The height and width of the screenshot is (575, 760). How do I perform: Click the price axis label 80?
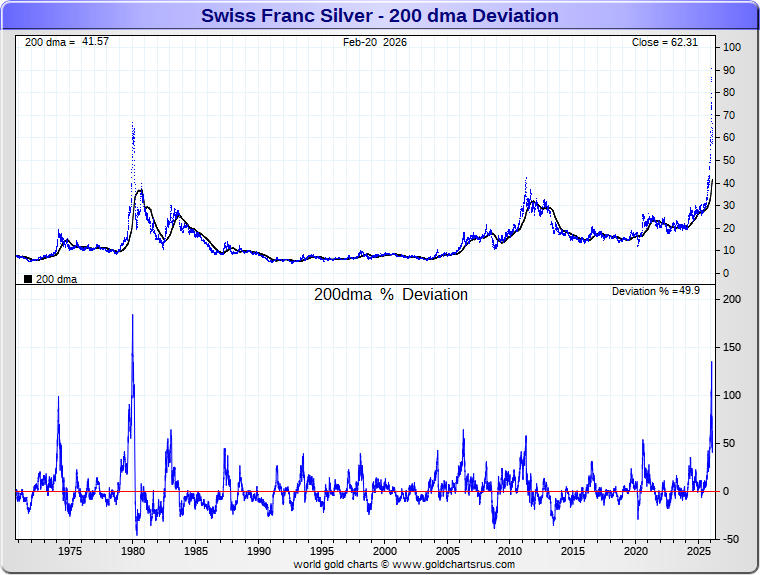pos(729,92)
